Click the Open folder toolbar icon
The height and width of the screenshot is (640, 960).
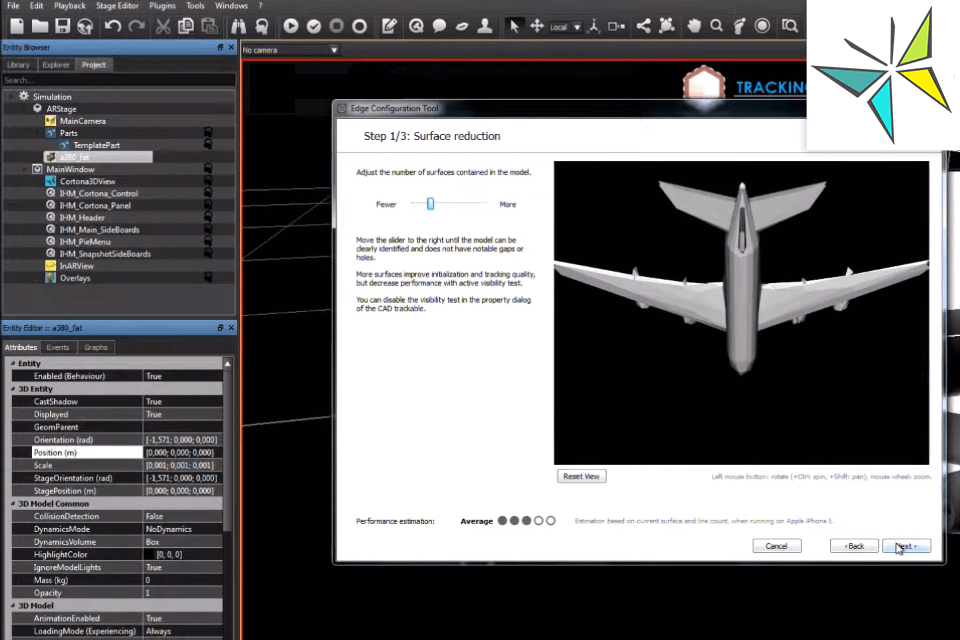(x=40, y=26)
